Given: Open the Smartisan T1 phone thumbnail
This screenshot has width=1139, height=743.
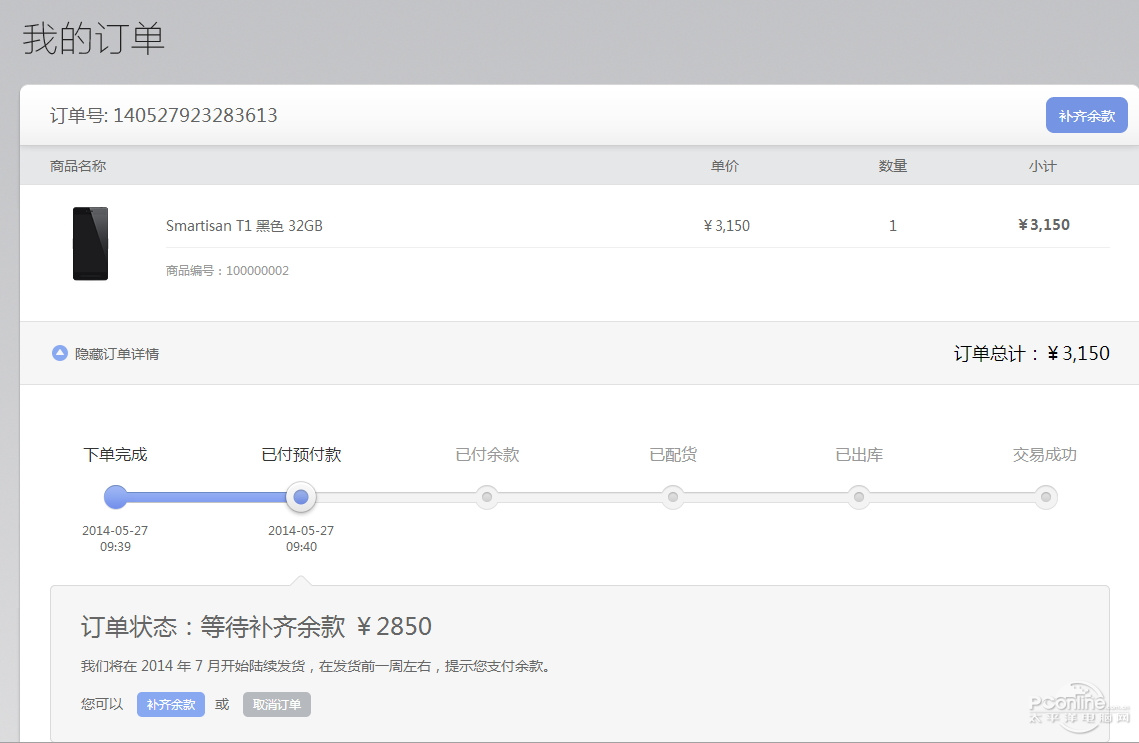Looking at the screenshot, I should click(x=90, y=243).
